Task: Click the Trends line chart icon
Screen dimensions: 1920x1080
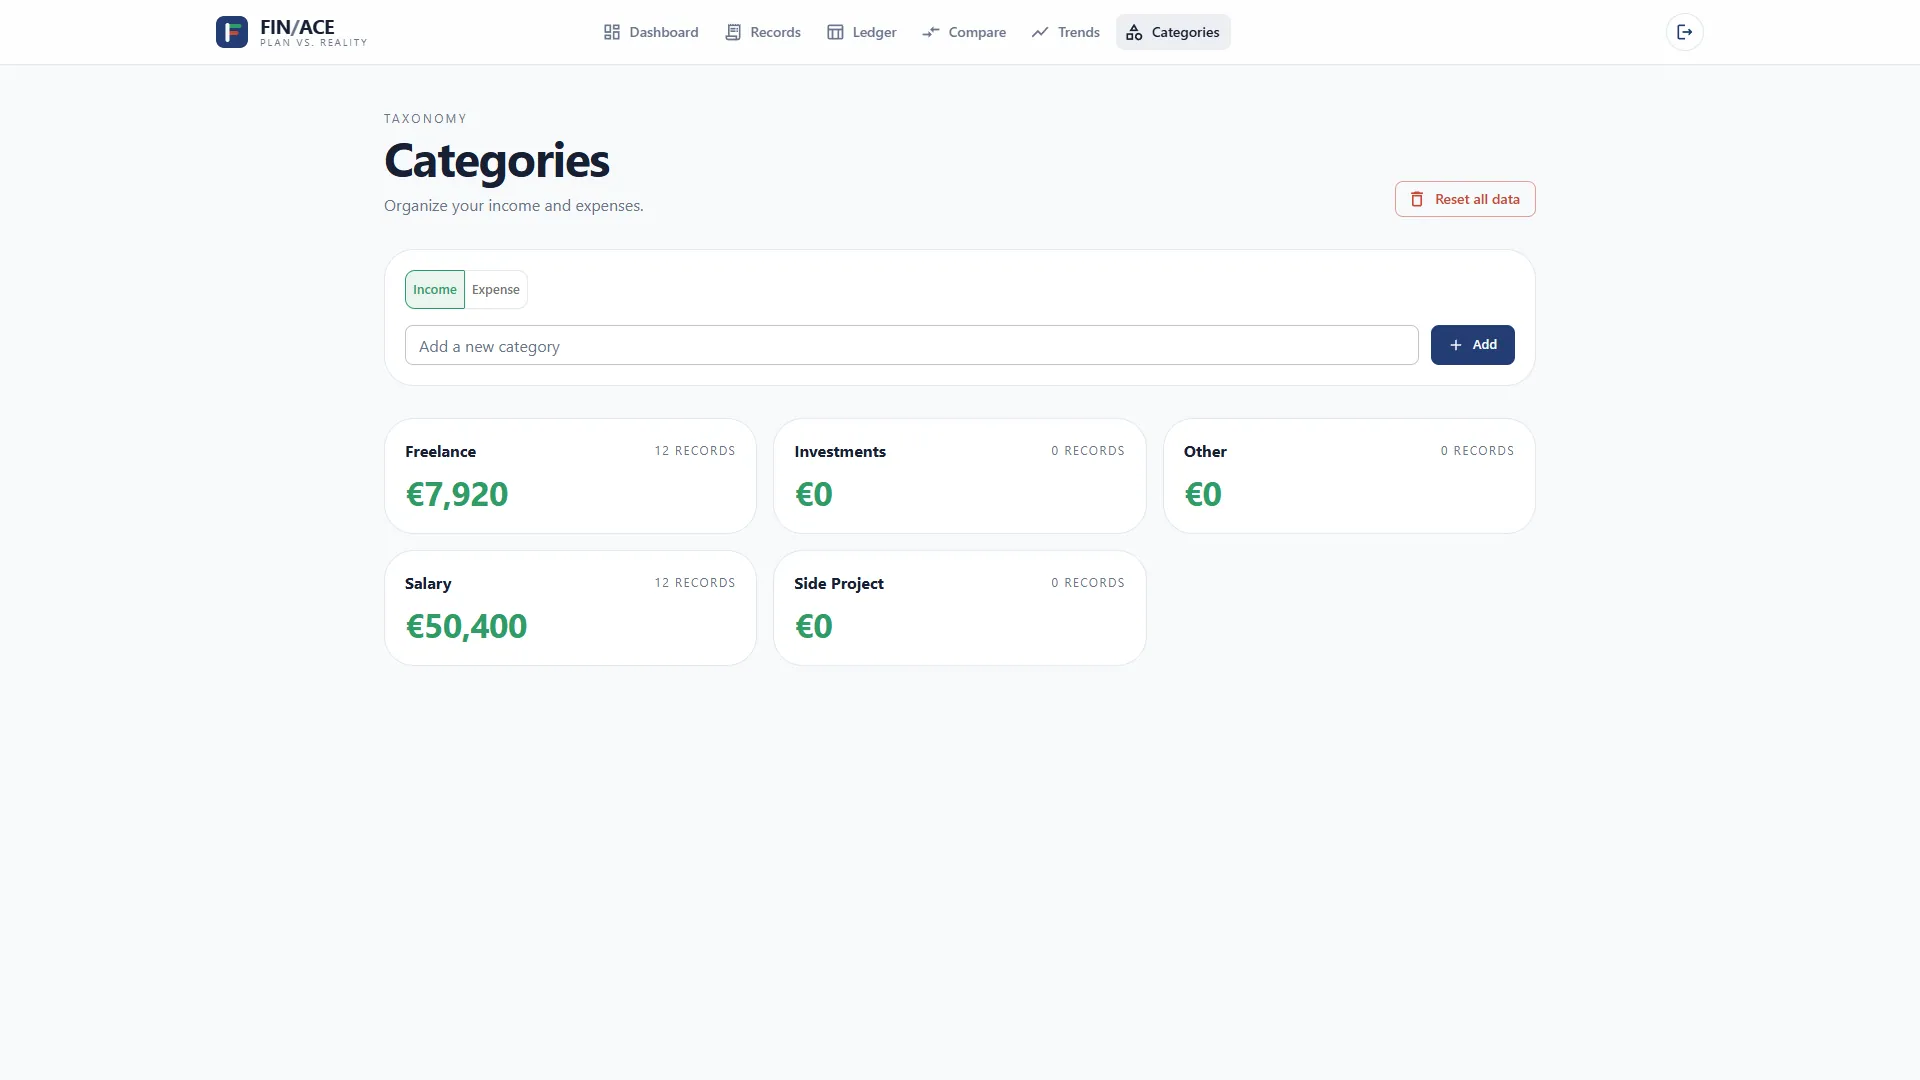Action: click(x=1040, y=32)
